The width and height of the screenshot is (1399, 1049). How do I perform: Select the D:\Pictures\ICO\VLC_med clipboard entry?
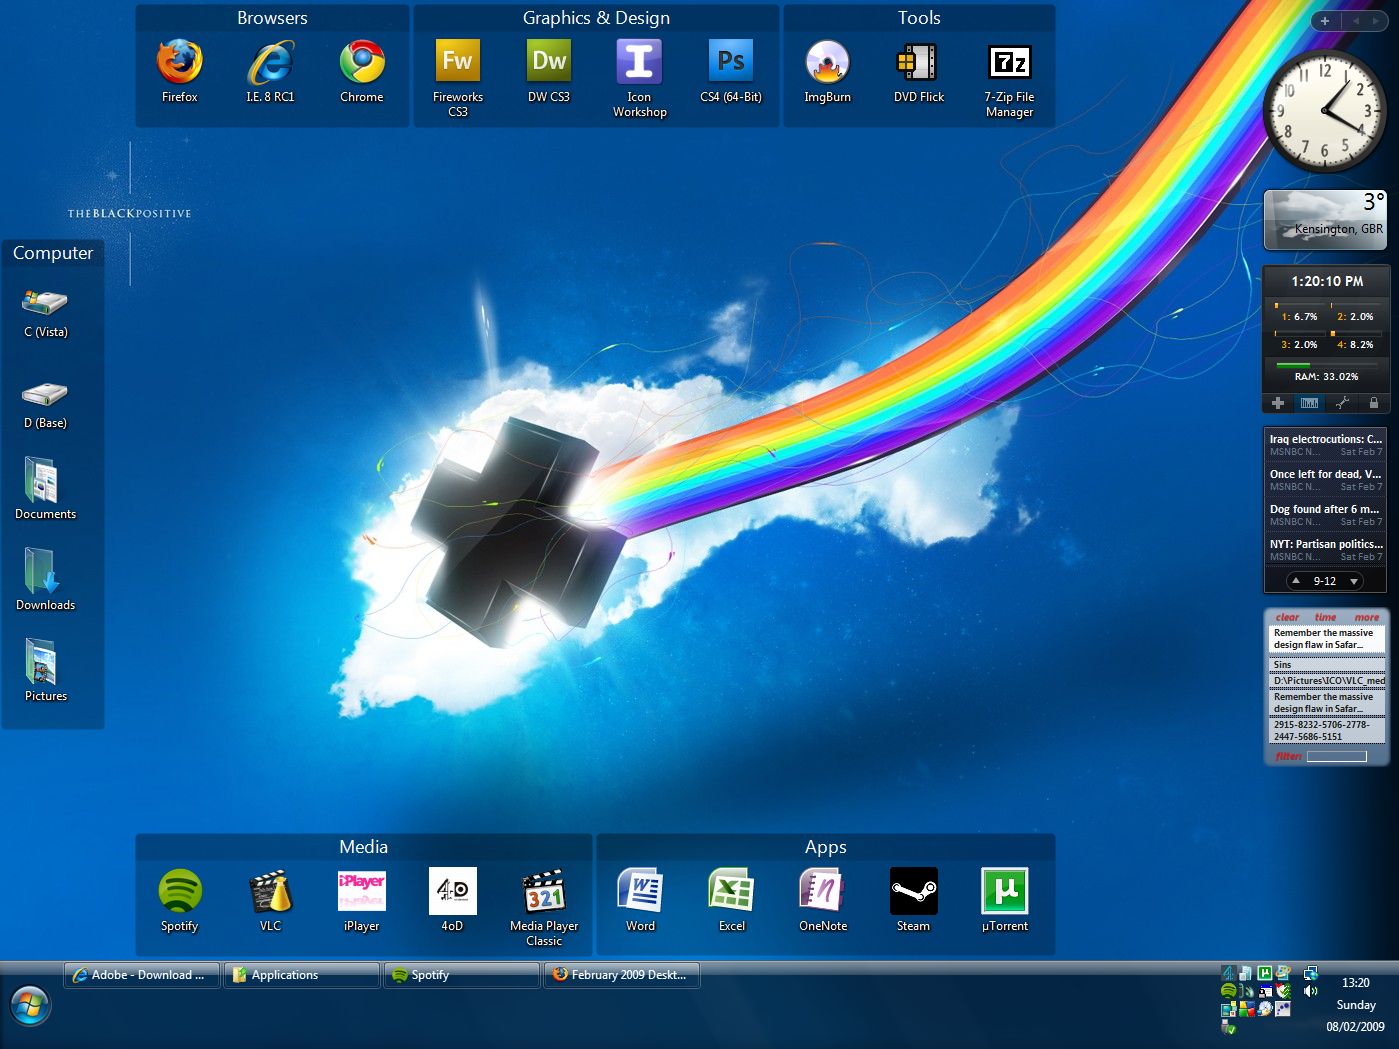[x=1328, y=681]
